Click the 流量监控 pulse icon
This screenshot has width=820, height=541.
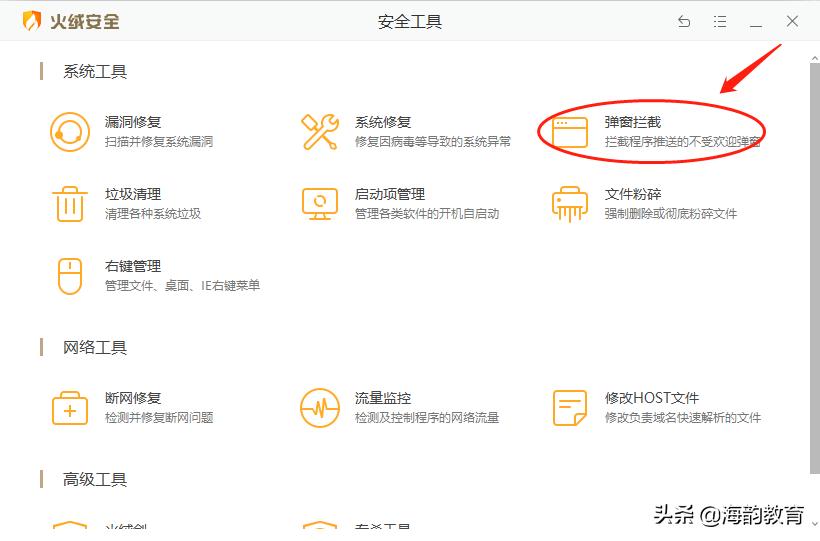coord(320,408)
